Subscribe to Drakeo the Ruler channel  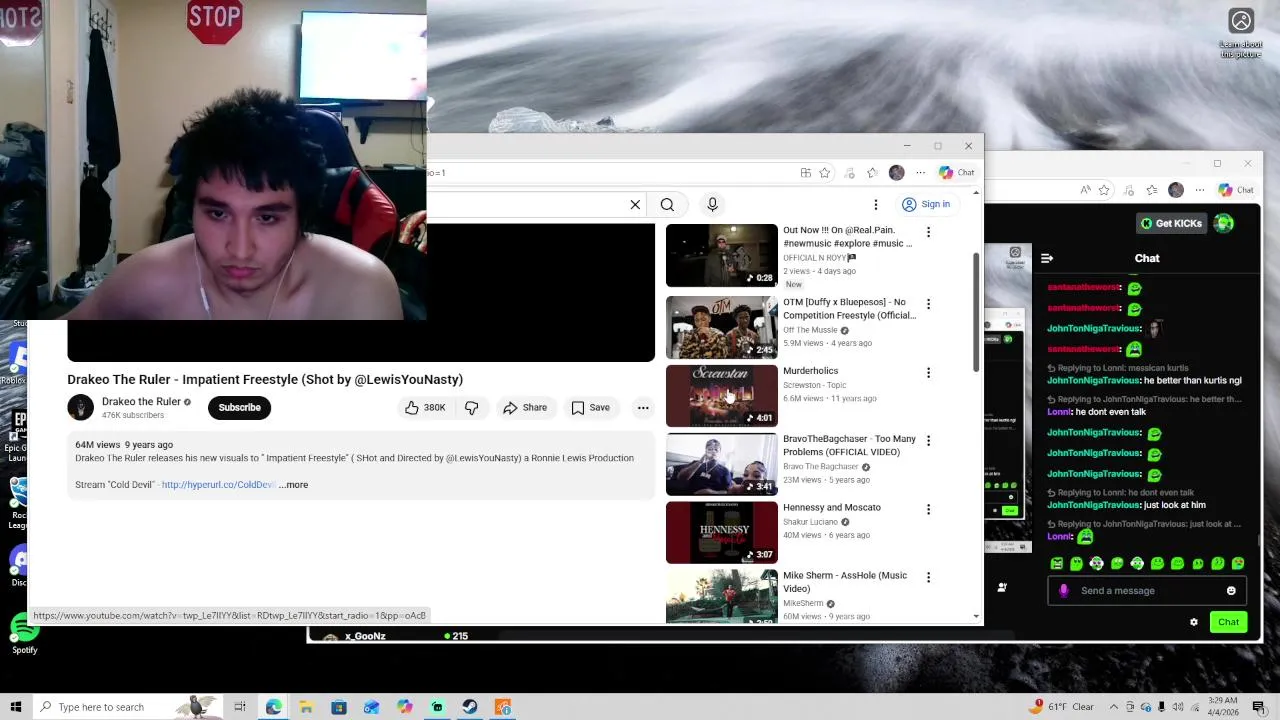[239, 408]
